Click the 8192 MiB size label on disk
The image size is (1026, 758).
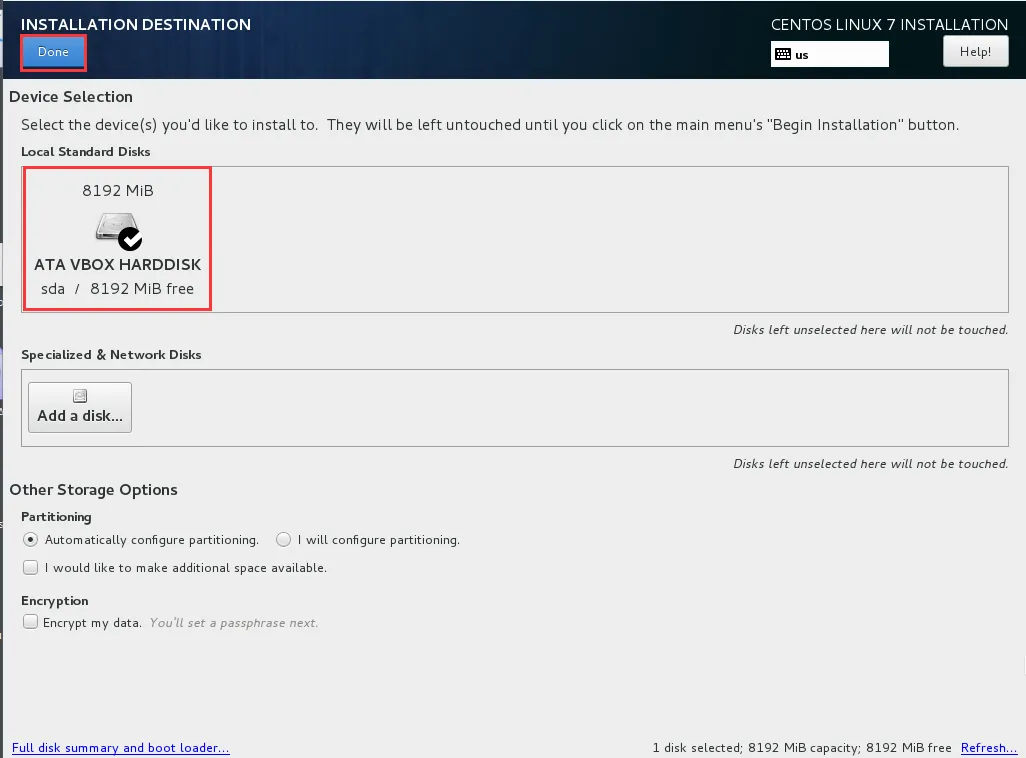118,190
